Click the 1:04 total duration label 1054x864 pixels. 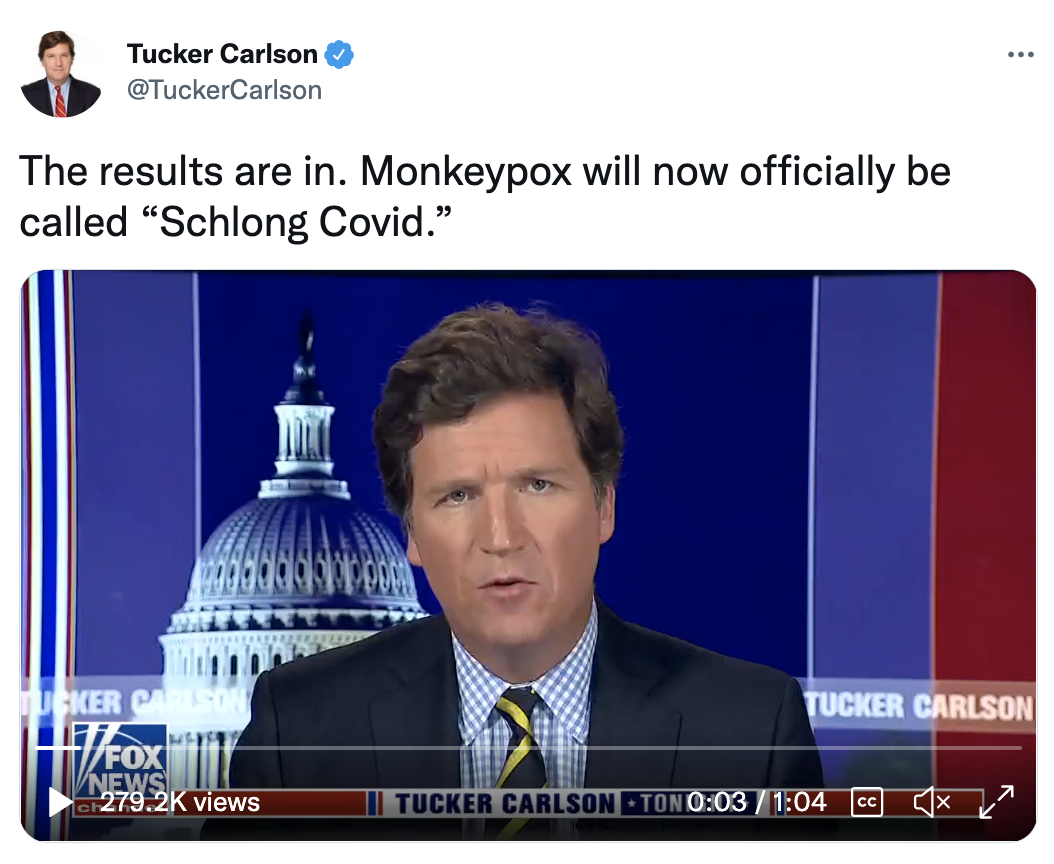pyautogui.click(x=799, y=801)
